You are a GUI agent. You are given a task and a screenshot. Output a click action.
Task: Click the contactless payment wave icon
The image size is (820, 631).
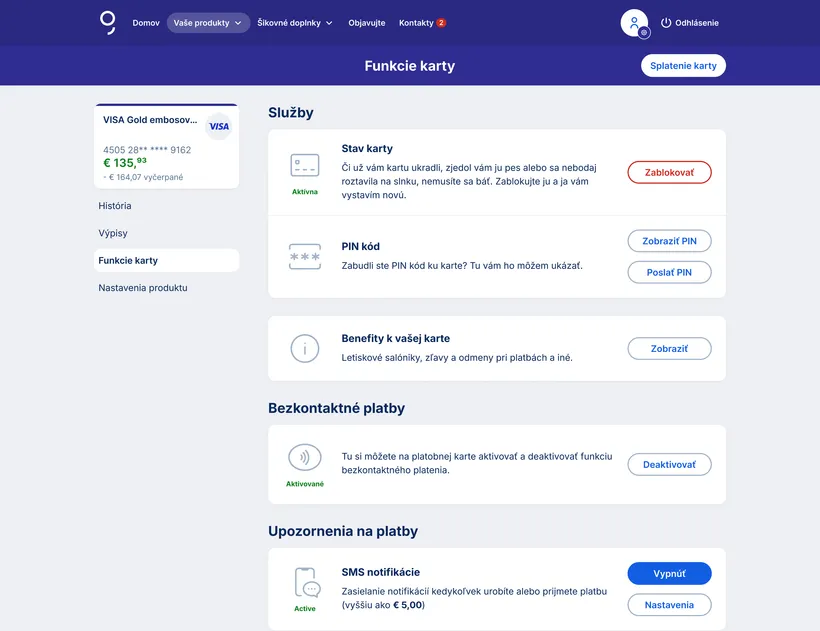click(305, 458)
